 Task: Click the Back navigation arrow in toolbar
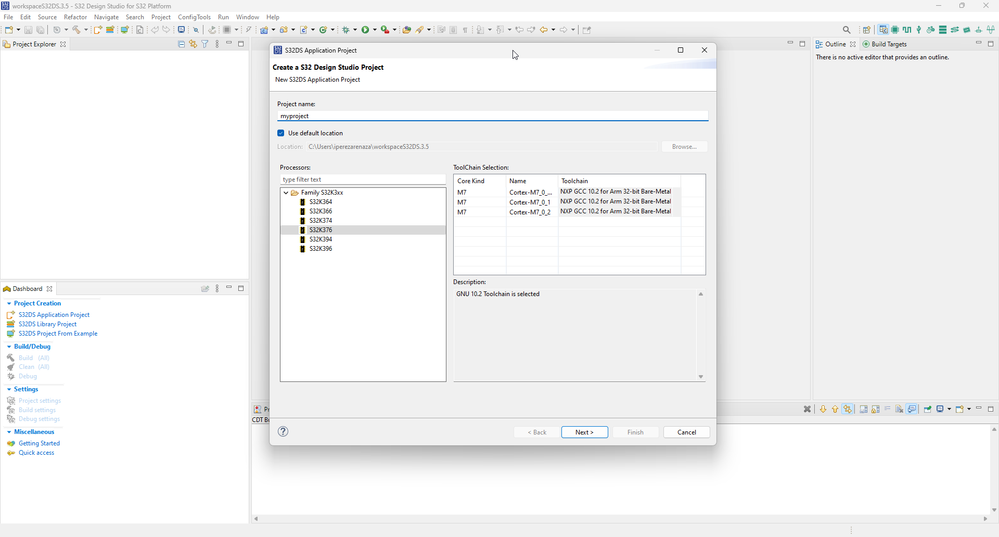(543, 29)
